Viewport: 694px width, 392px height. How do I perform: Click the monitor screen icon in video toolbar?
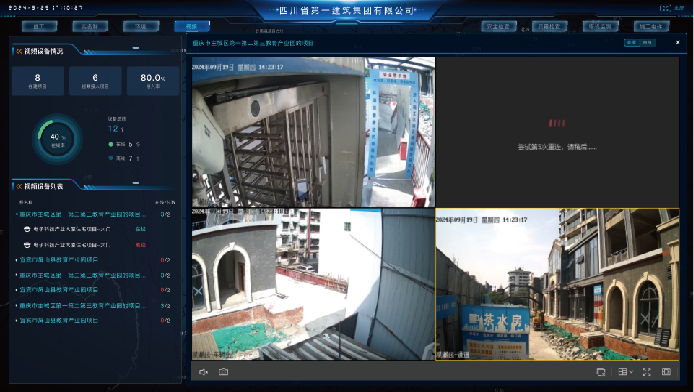(x=601, y=372)
